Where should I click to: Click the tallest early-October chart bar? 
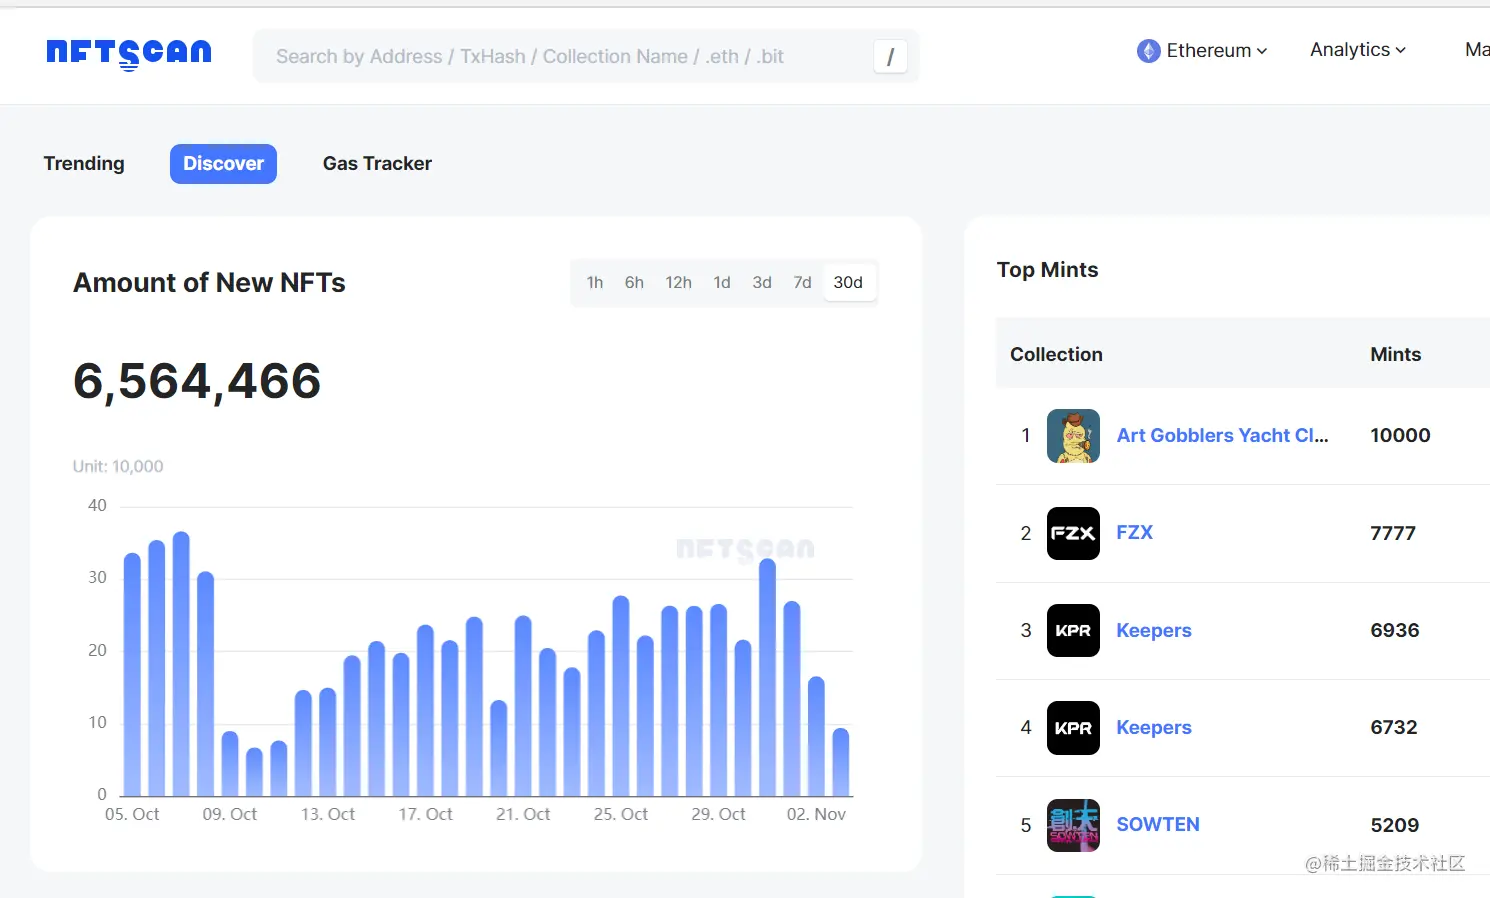point(181,663)
